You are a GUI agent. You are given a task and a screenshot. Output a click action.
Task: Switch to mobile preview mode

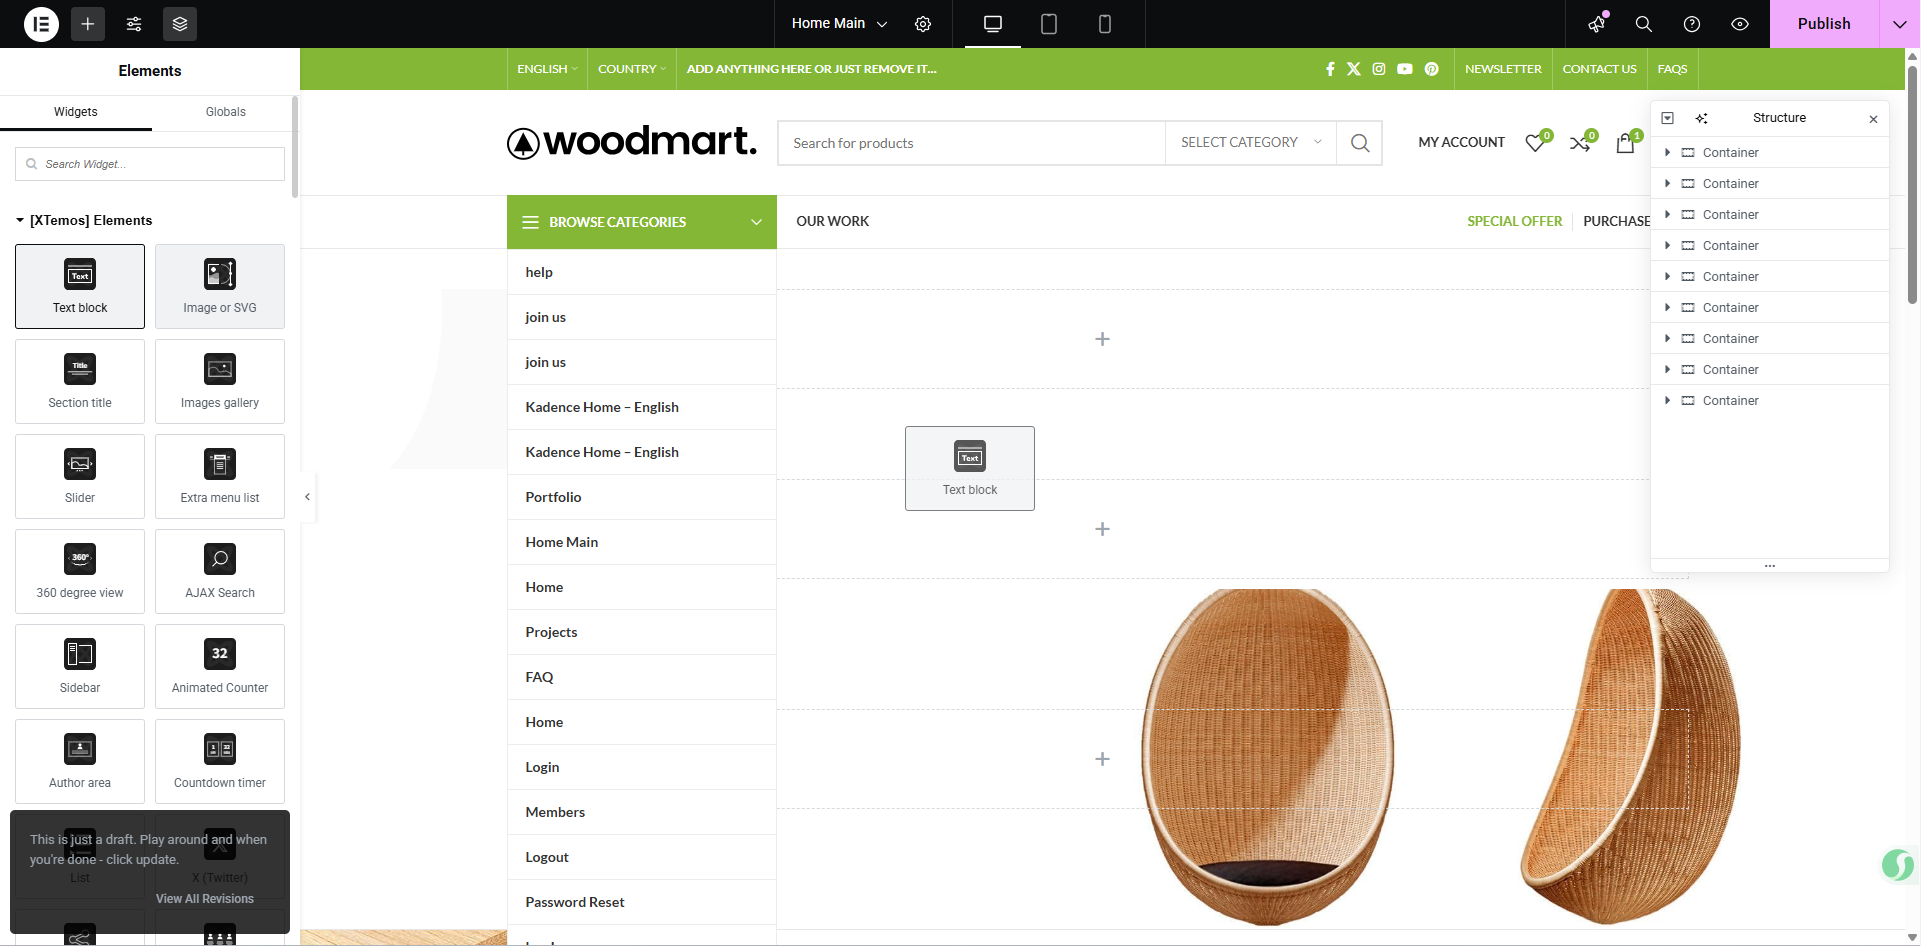tap(1104, 24)
